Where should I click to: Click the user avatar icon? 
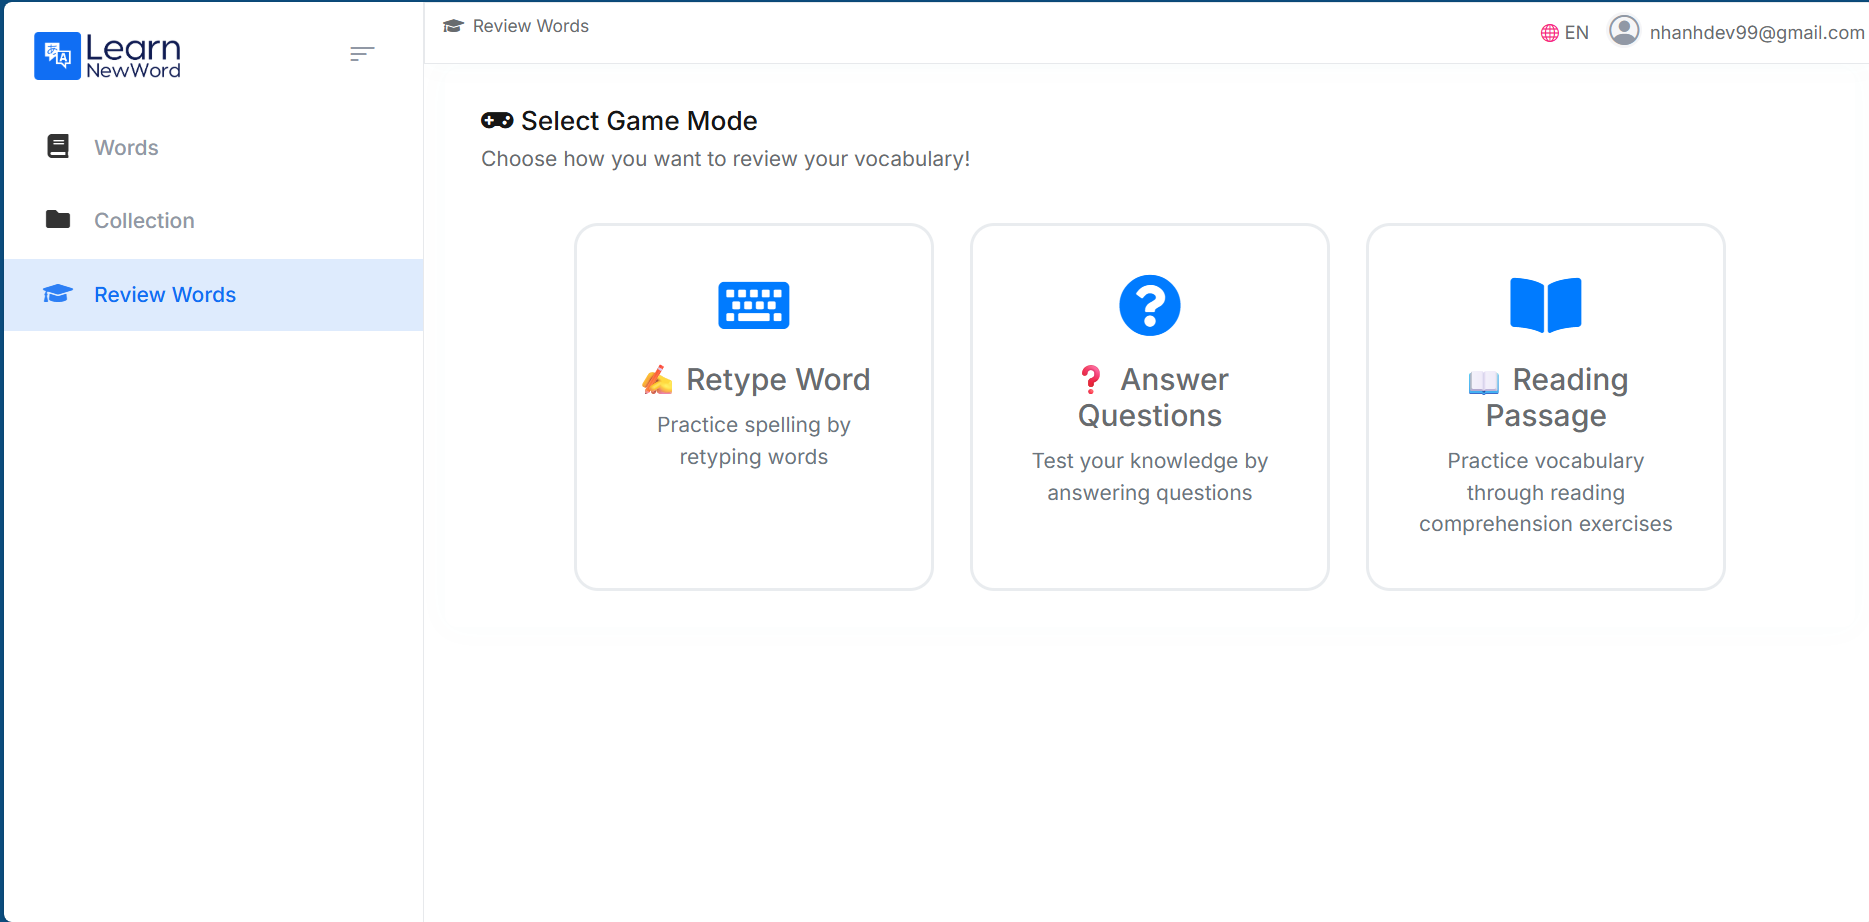(x=1623, y=31)
